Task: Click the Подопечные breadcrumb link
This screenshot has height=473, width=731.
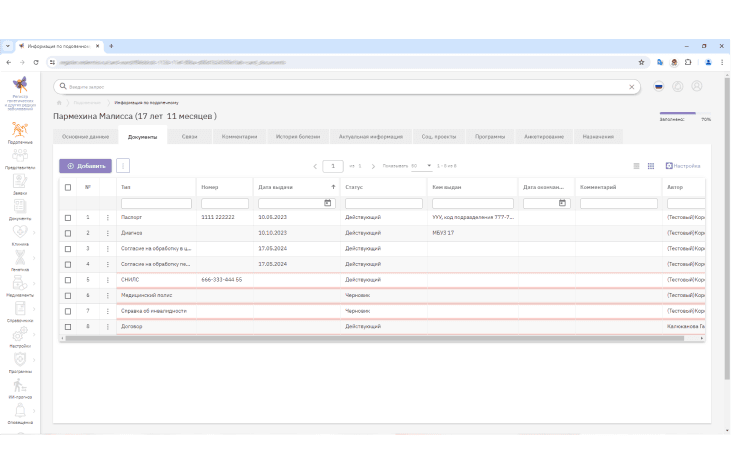Action: [x=87, y=103]
